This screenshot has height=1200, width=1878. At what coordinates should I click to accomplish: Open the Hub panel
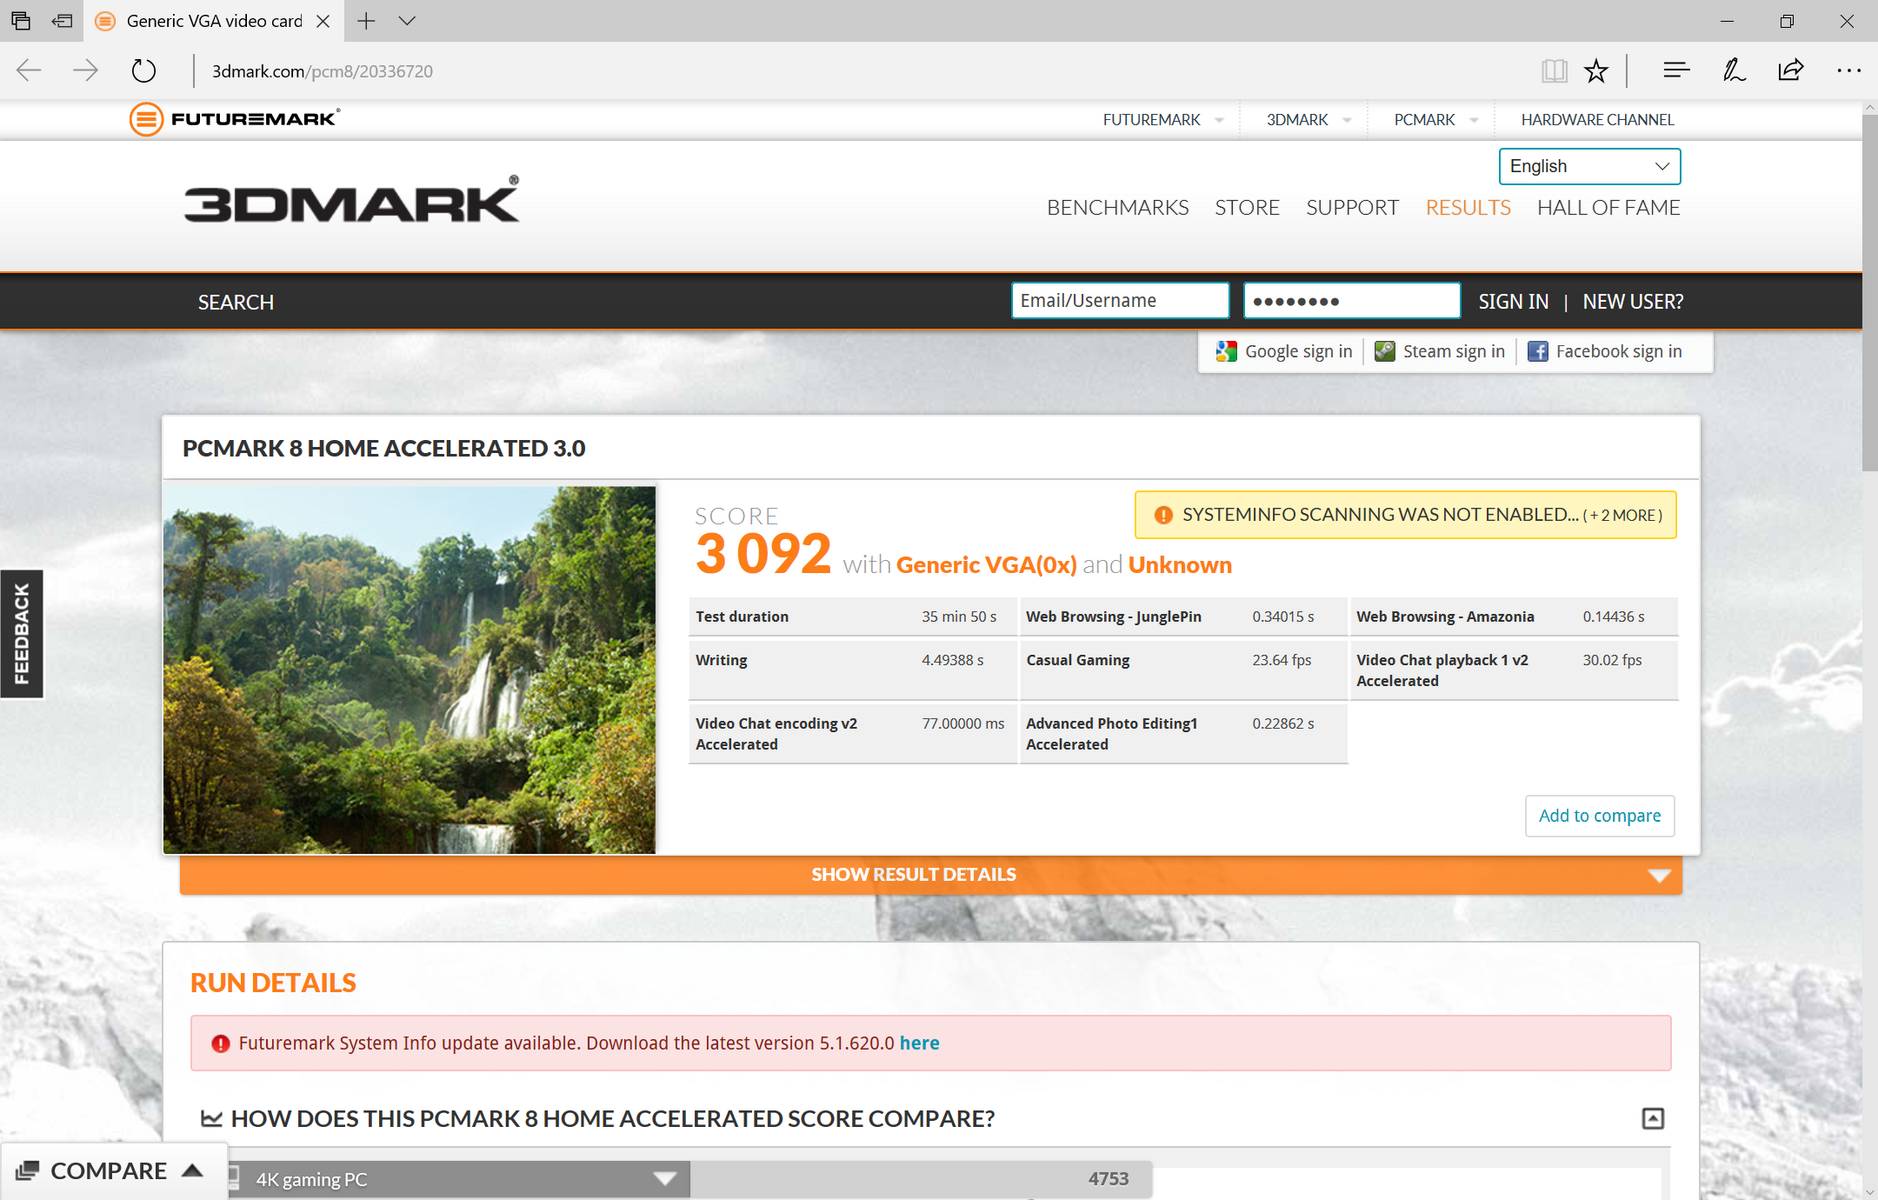[x=1677, y=70]
